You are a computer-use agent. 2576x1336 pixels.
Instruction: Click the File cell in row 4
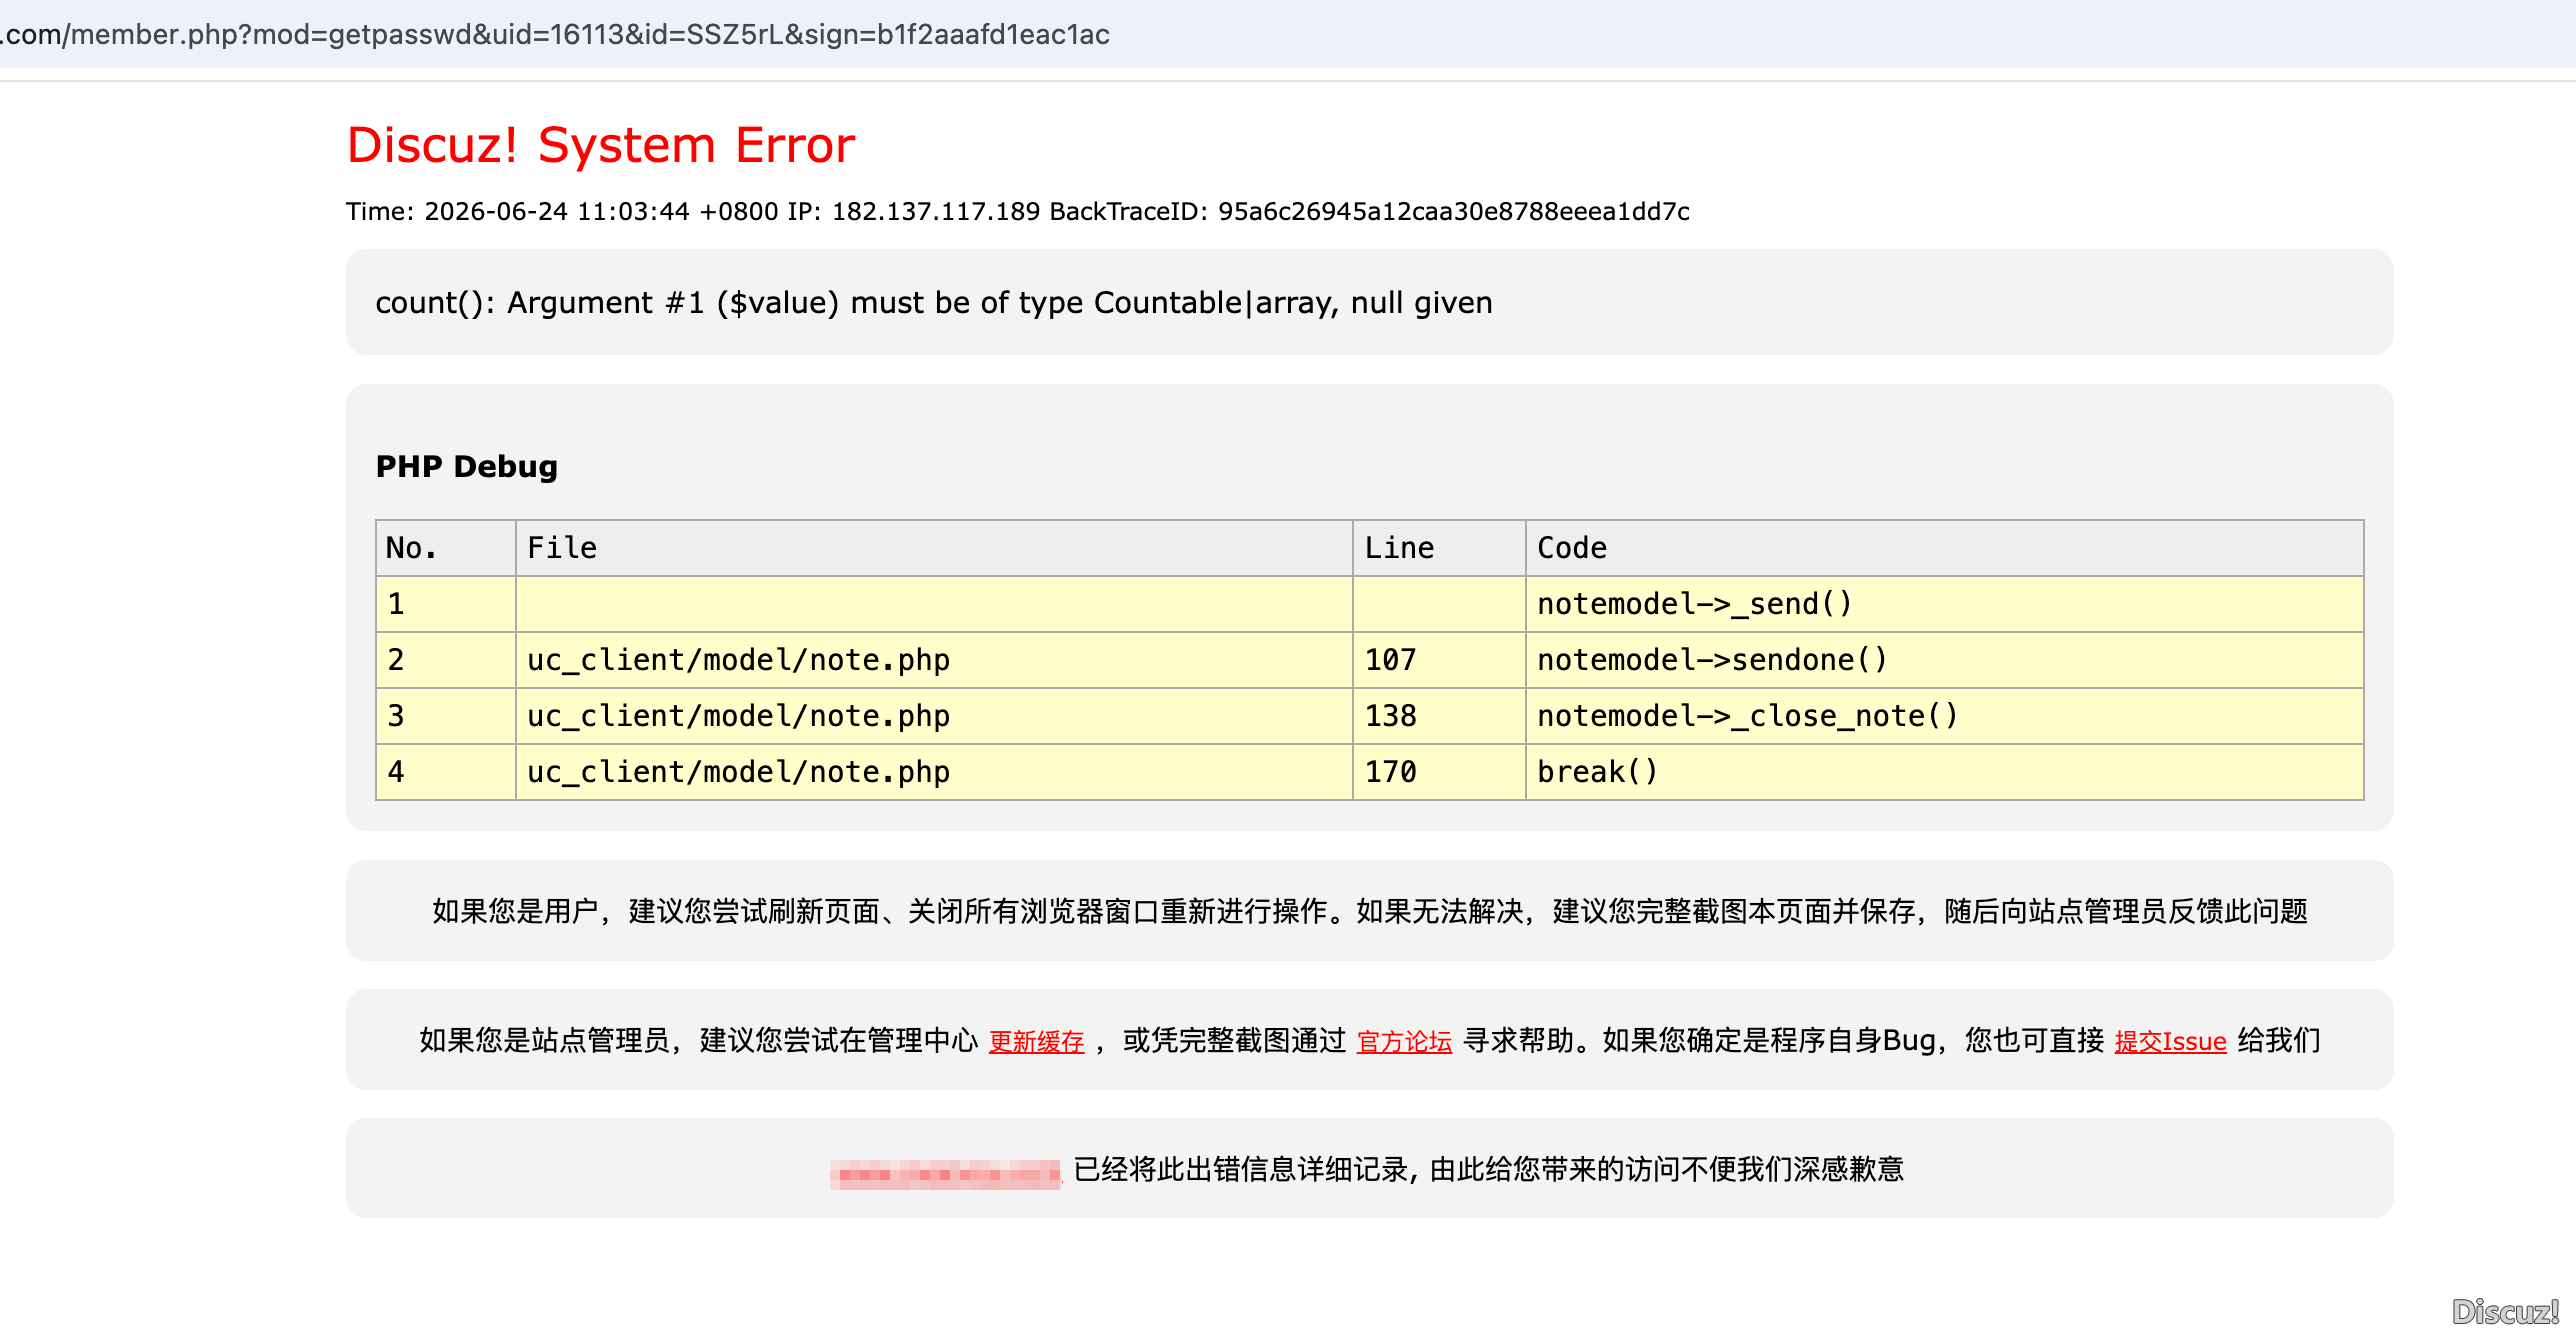pyautogui.click(x=934, y=772)
